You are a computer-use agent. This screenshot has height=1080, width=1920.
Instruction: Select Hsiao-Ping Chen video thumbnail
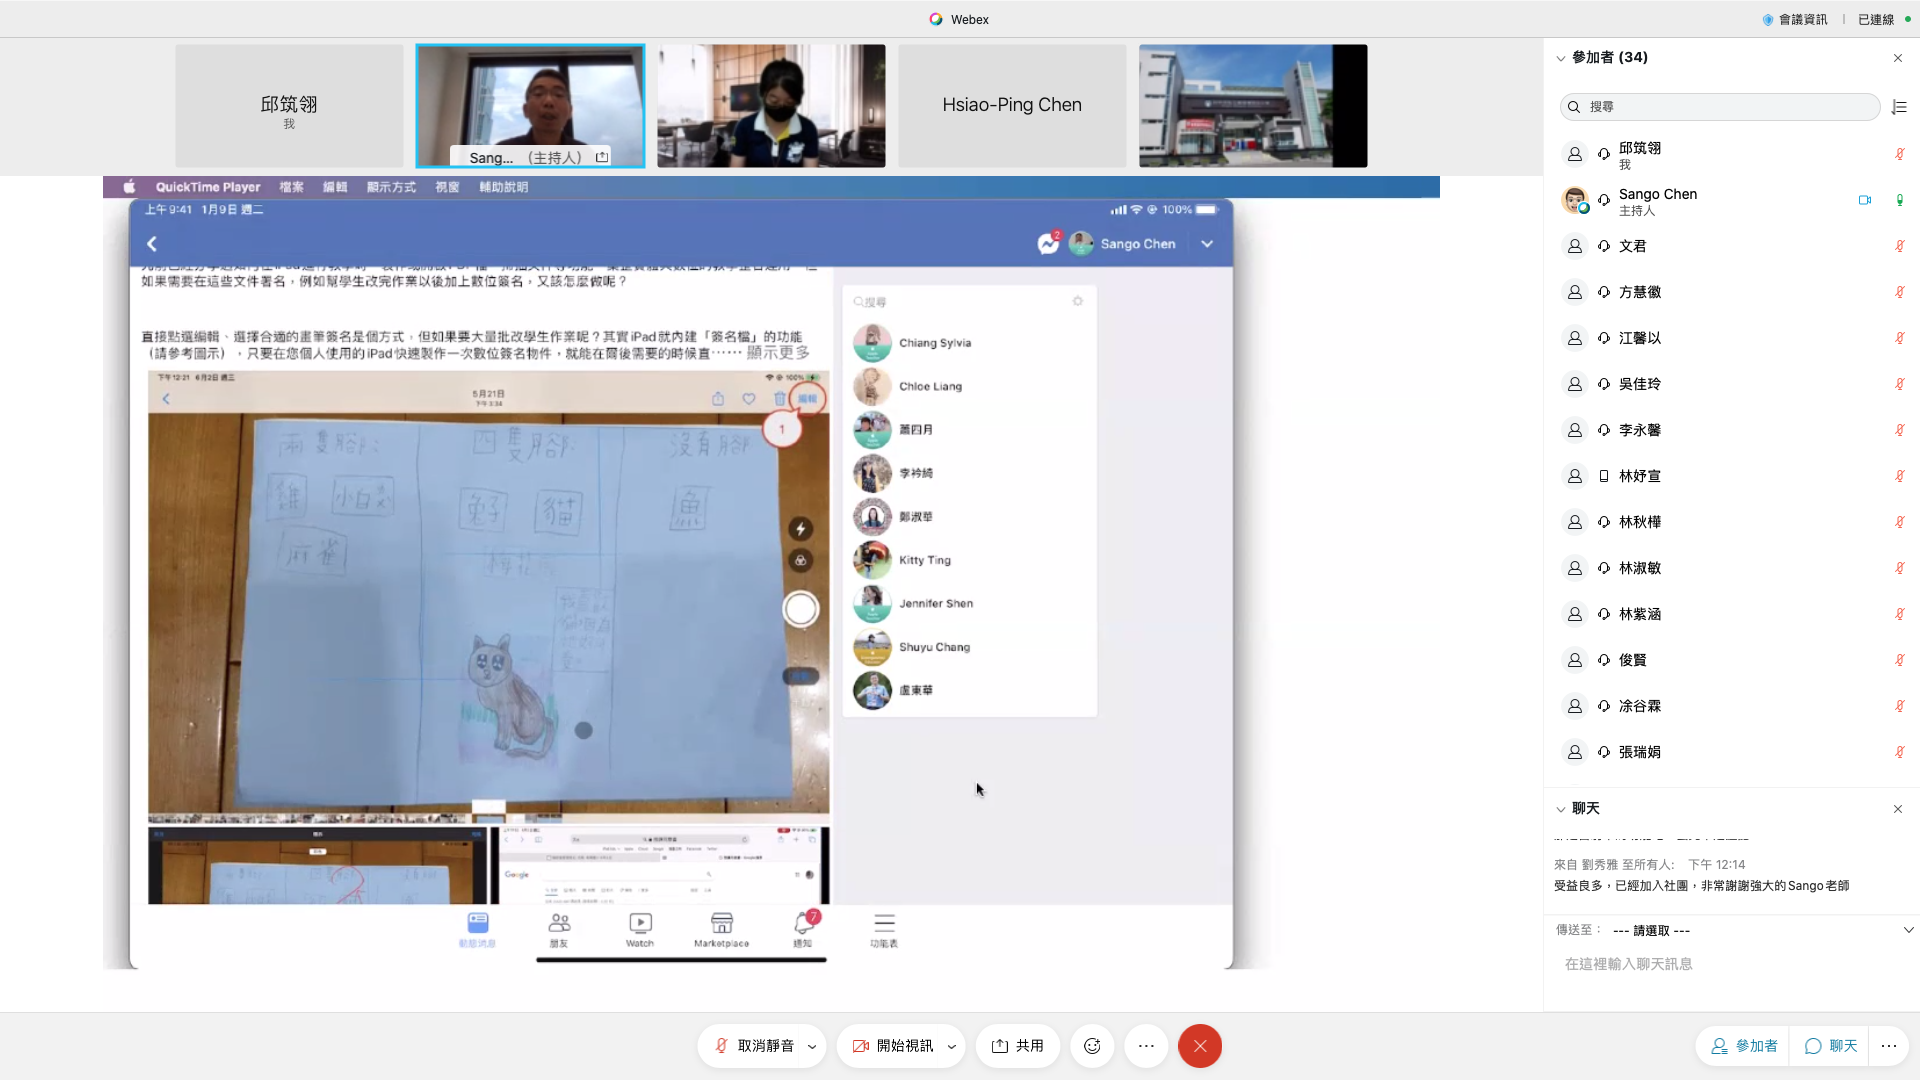[x=1012, y=105]
